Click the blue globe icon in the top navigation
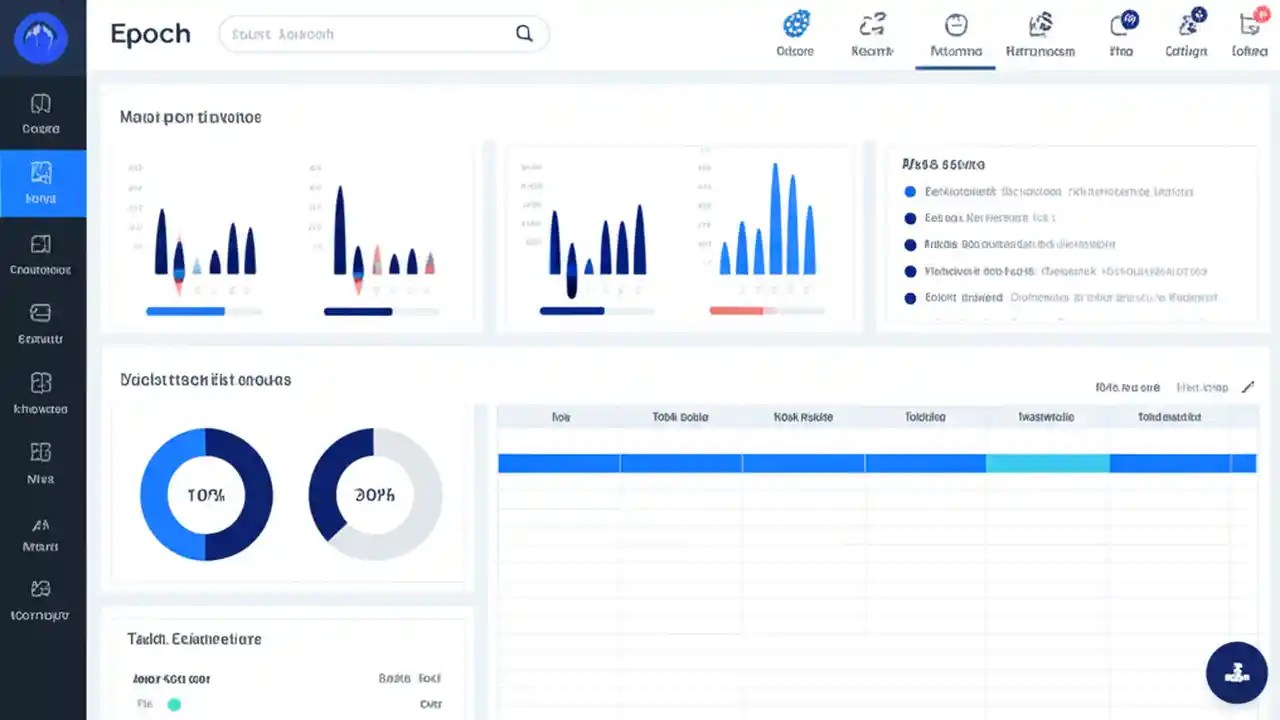 pyautogui.click(x=795, y=25)
